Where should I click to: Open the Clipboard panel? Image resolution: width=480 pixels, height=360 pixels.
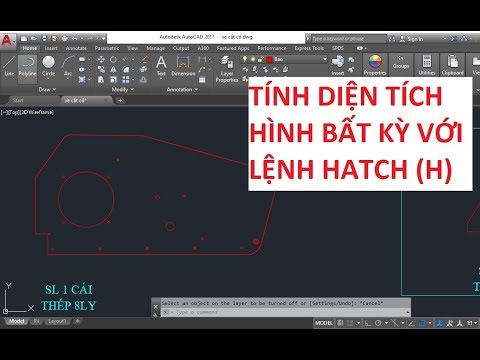click(x=452, y=65)
